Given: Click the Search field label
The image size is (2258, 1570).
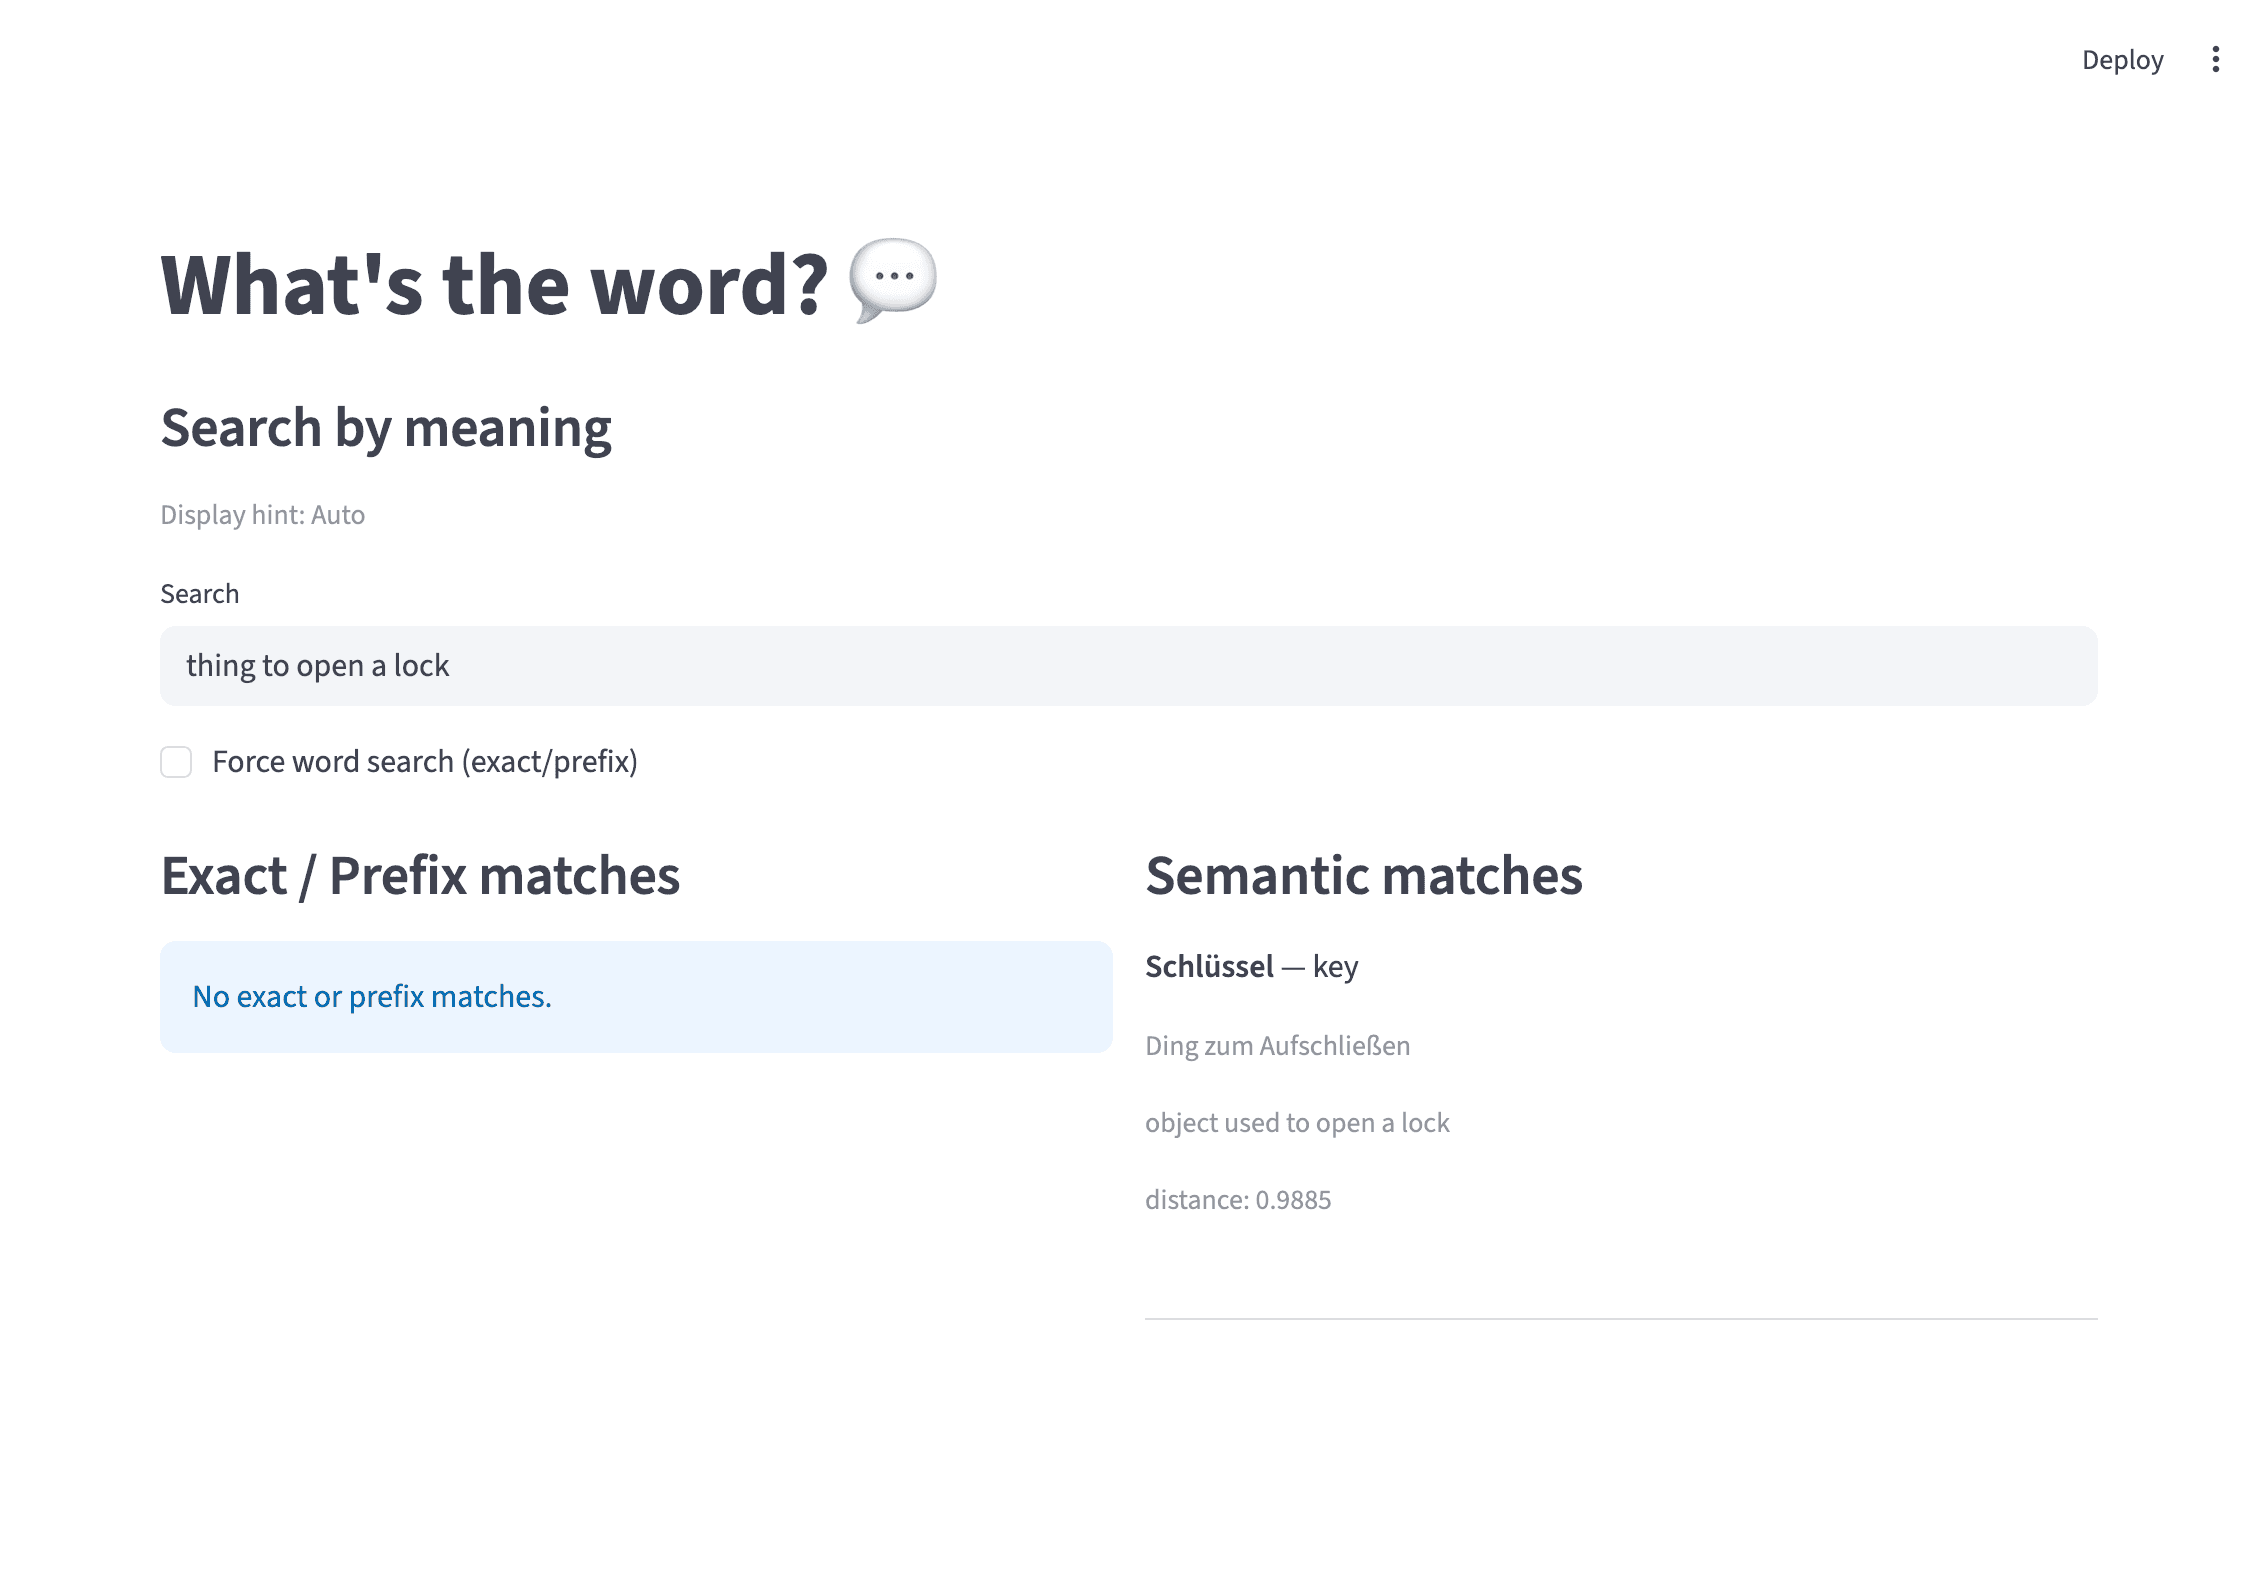Looking at the screenshot, I should (199, 593).
